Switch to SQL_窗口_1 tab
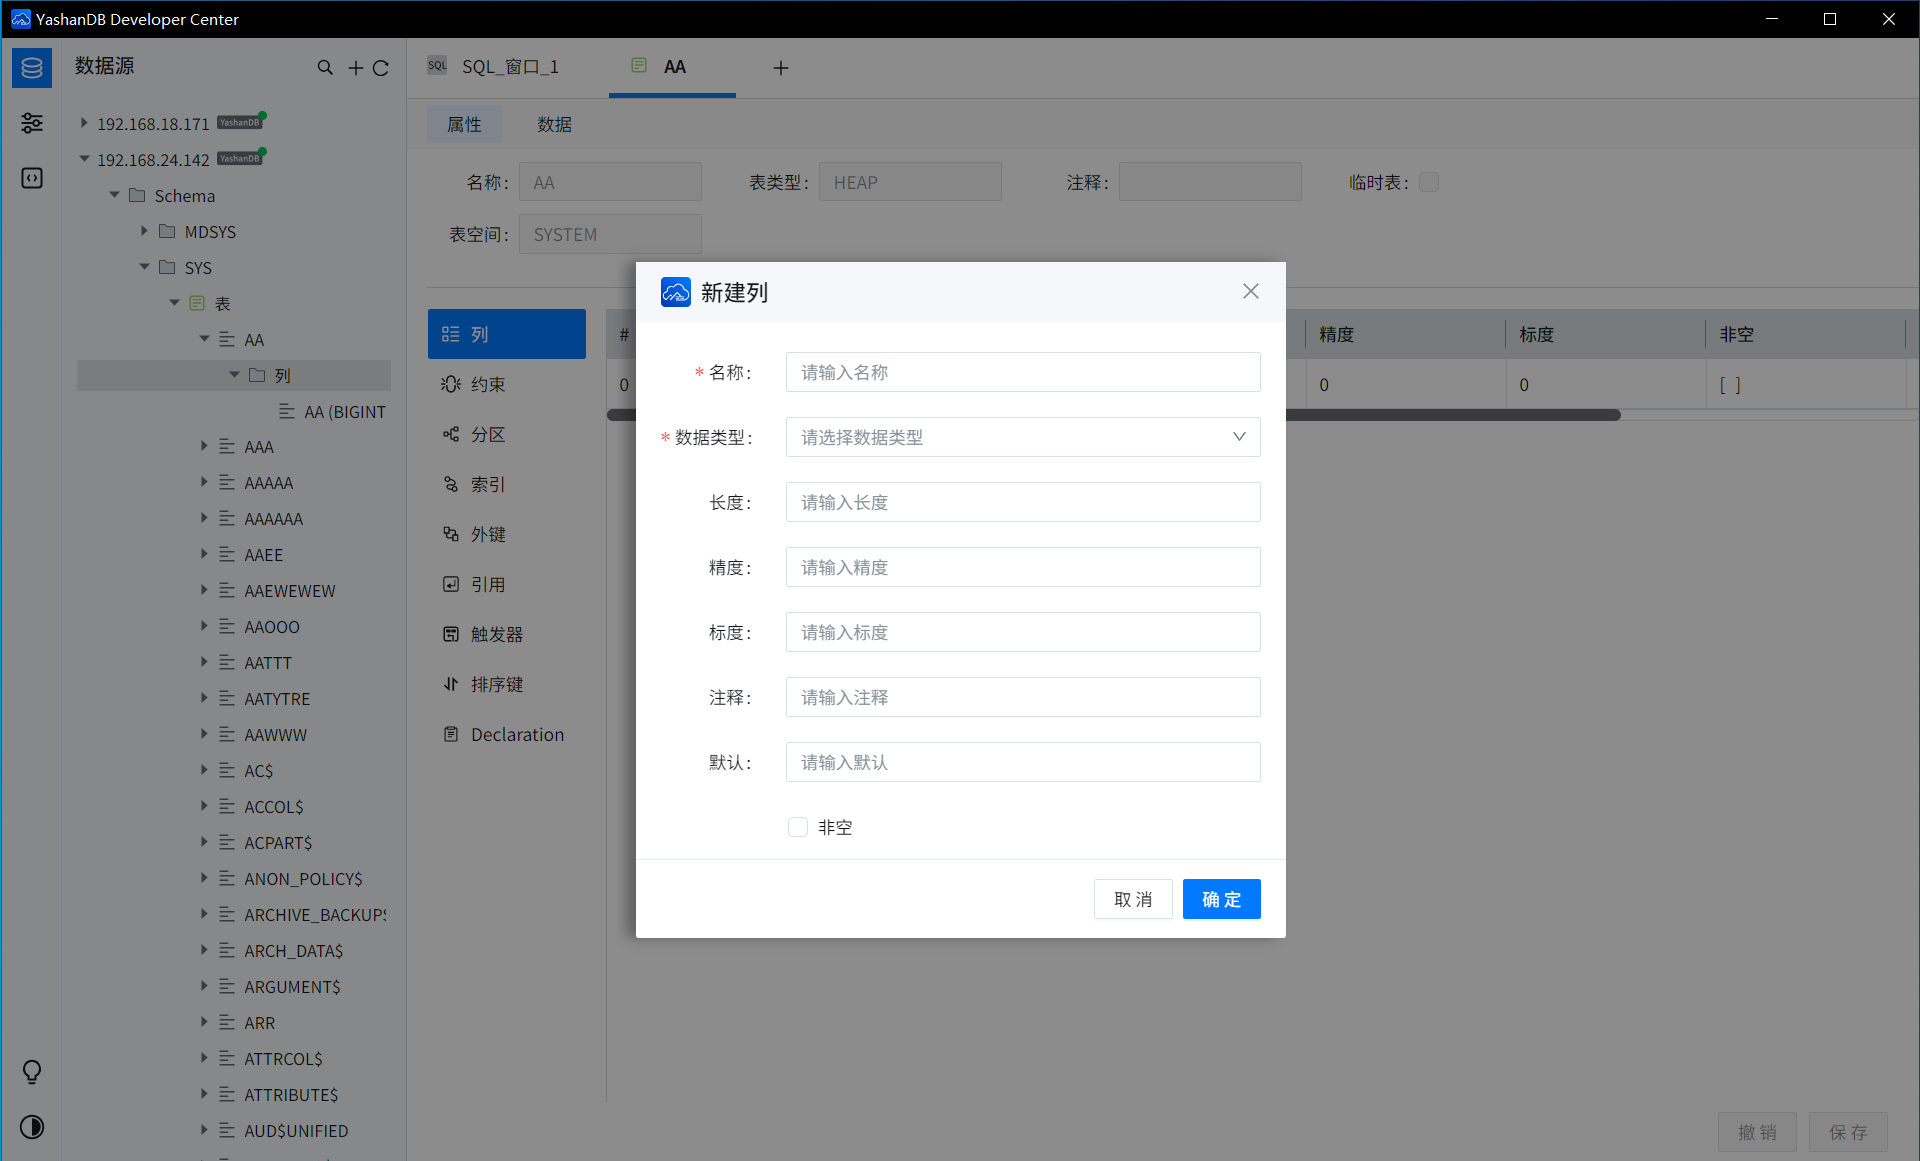This screenshot has height=1161, width=1920. (510, 67)
